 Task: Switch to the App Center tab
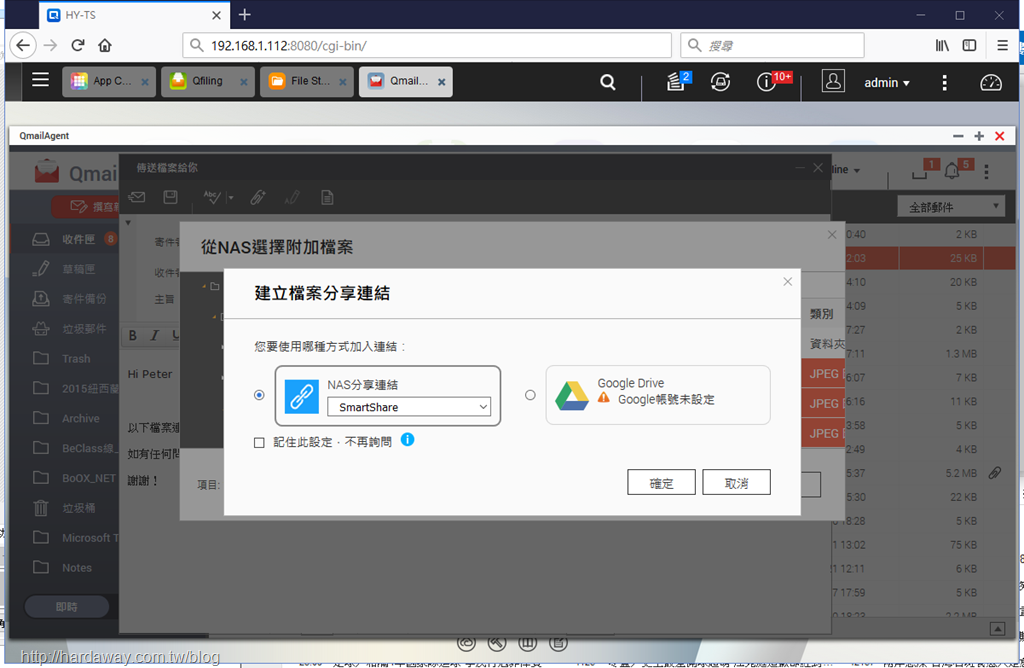tap(108, 82)
